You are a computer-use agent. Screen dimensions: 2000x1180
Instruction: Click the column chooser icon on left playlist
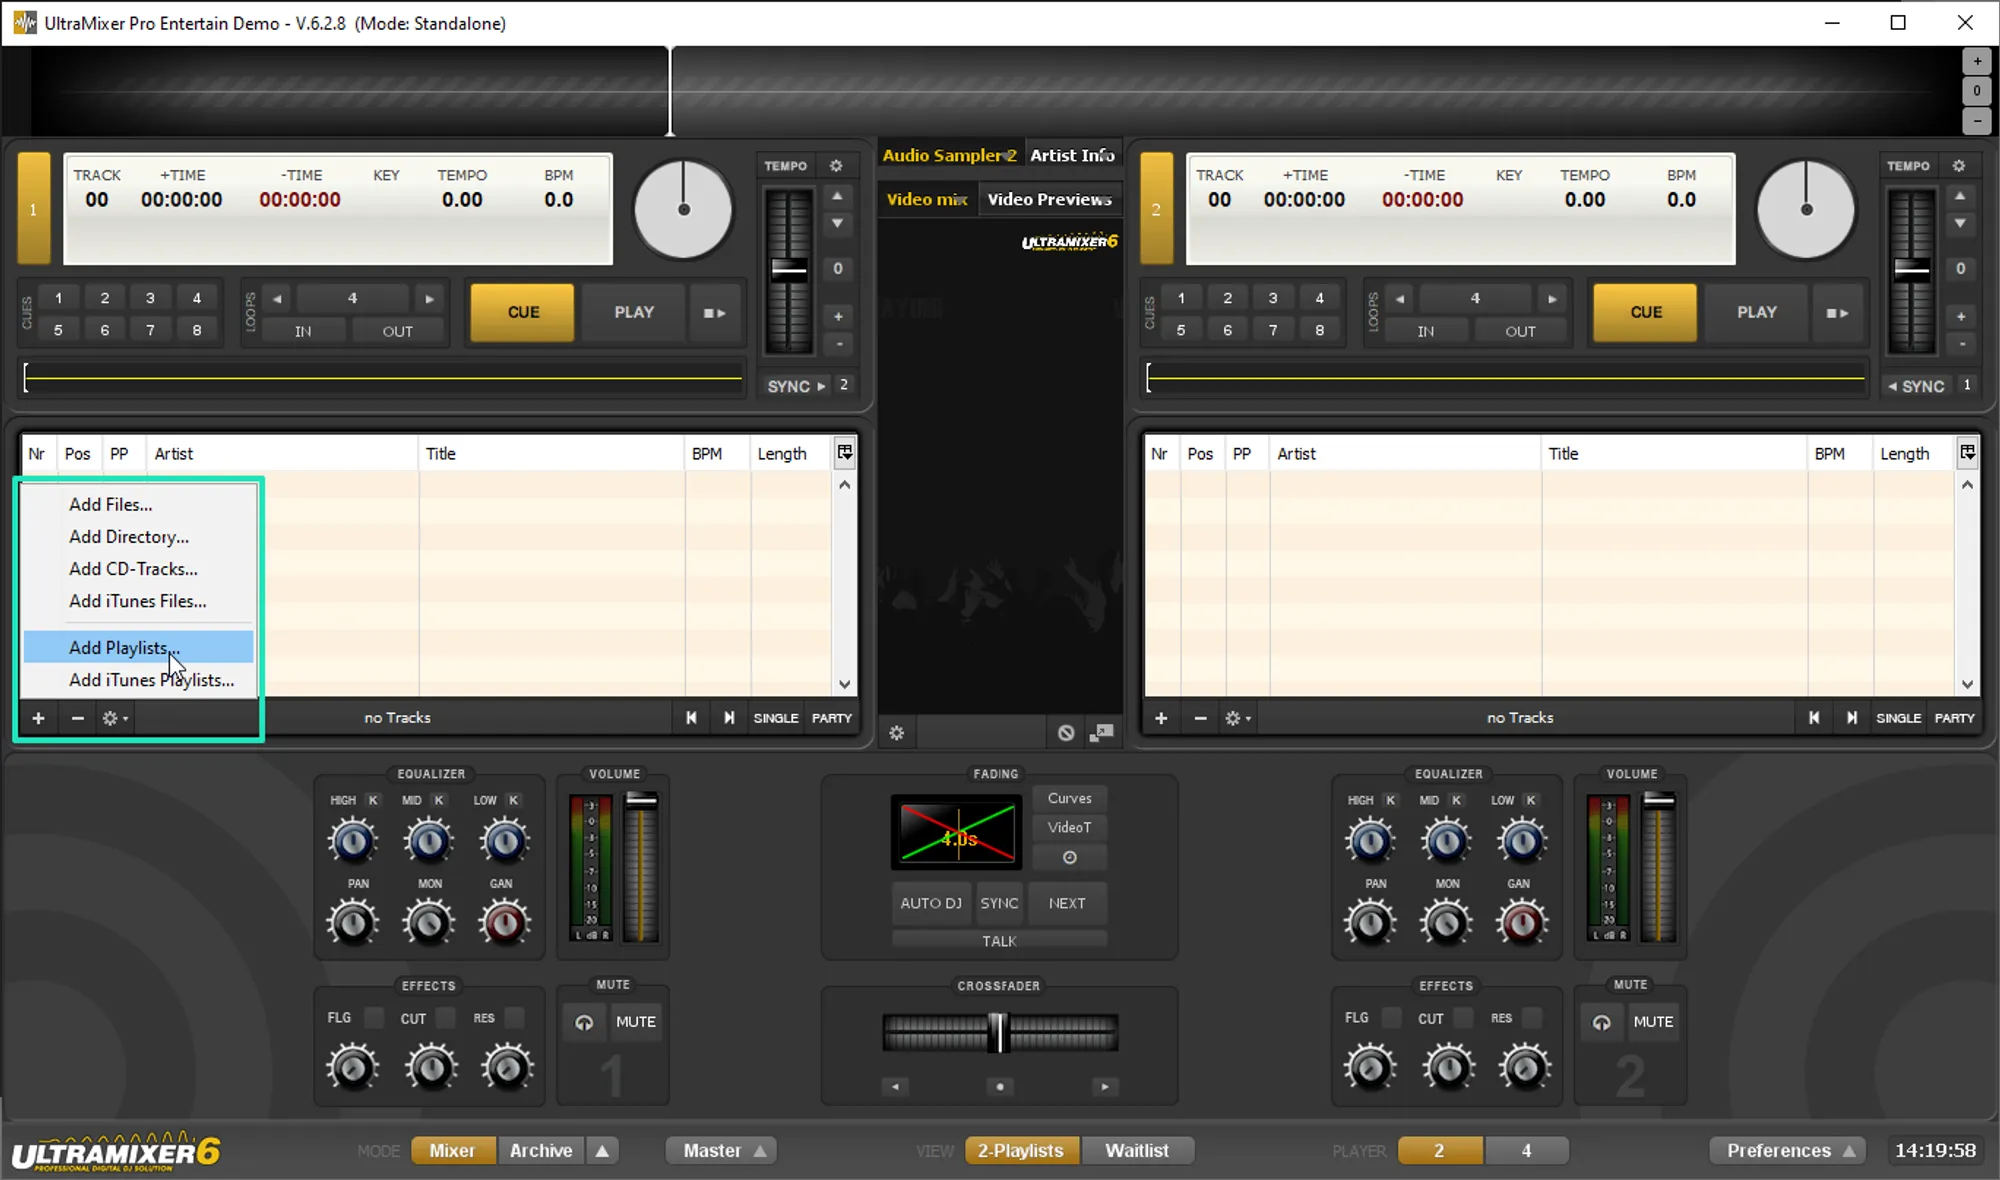point(845,453)
